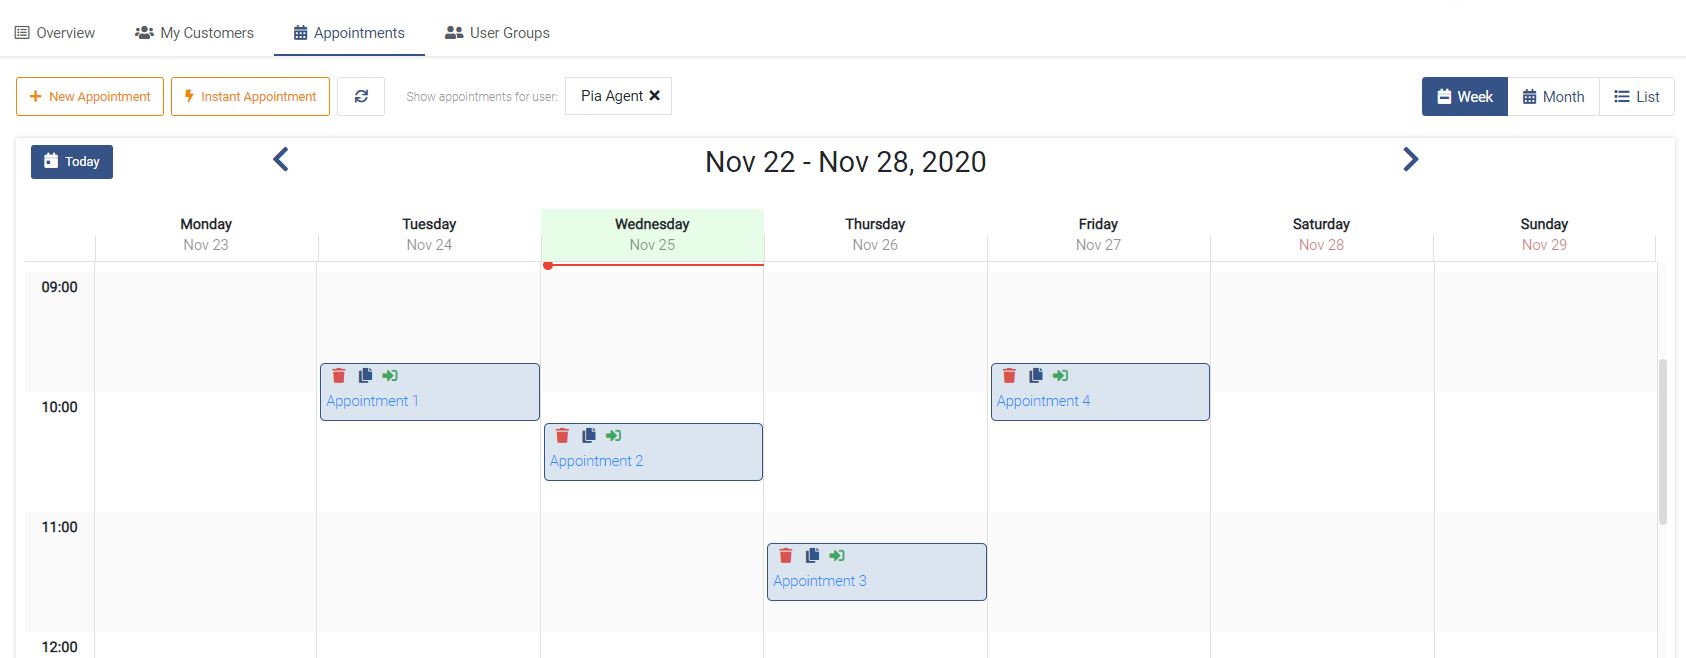
Task: Duplicate Appointment 4 with copy icon
Action: 1036,376
